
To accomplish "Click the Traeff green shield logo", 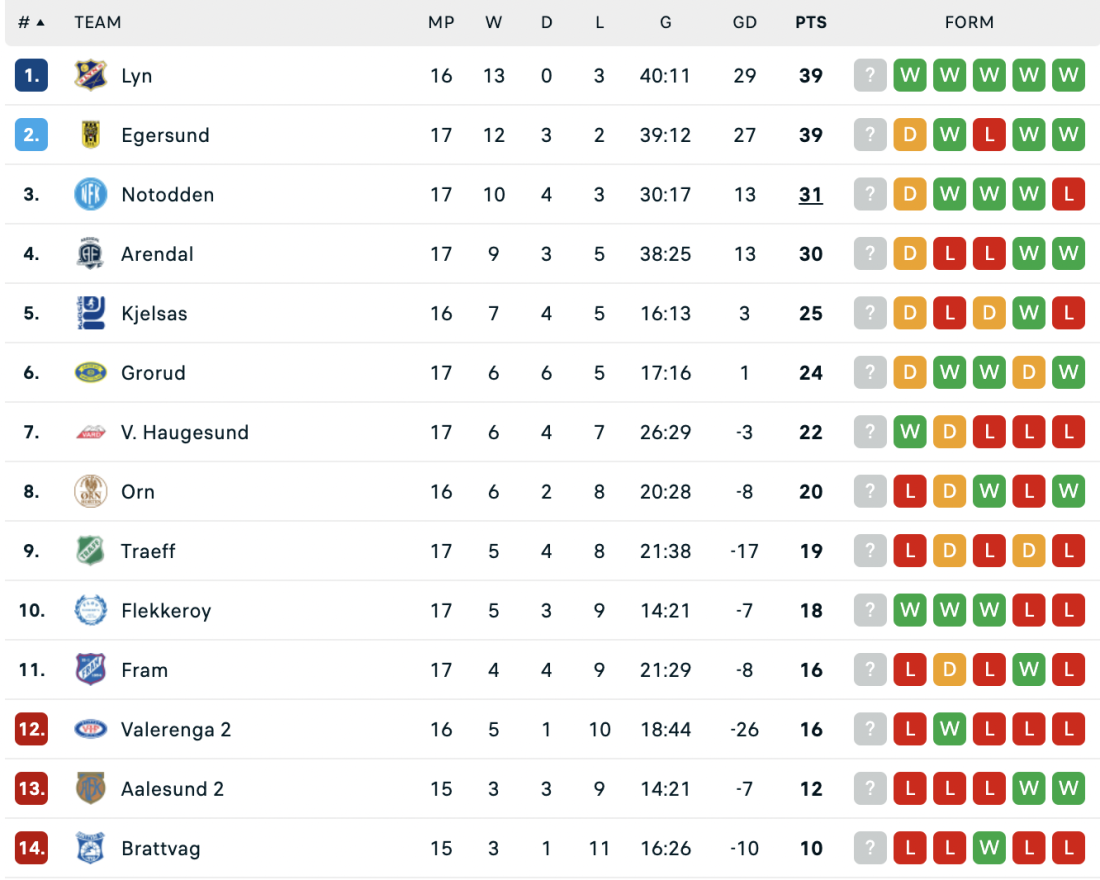I will pos(91,551).
